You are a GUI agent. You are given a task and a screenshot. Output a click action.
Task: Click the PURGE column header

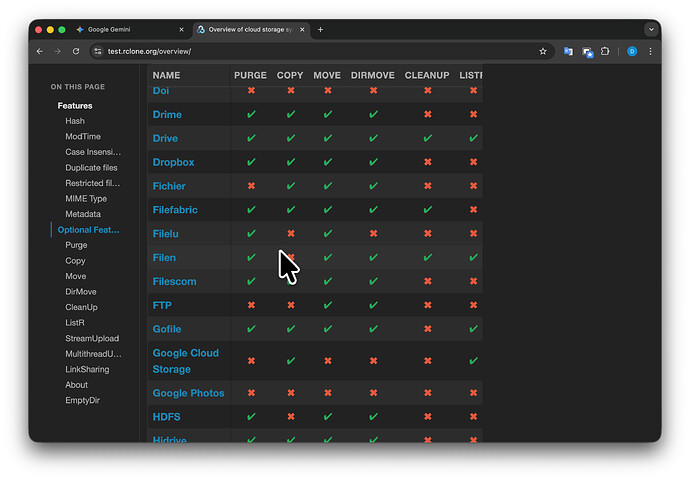click(250, 75)
